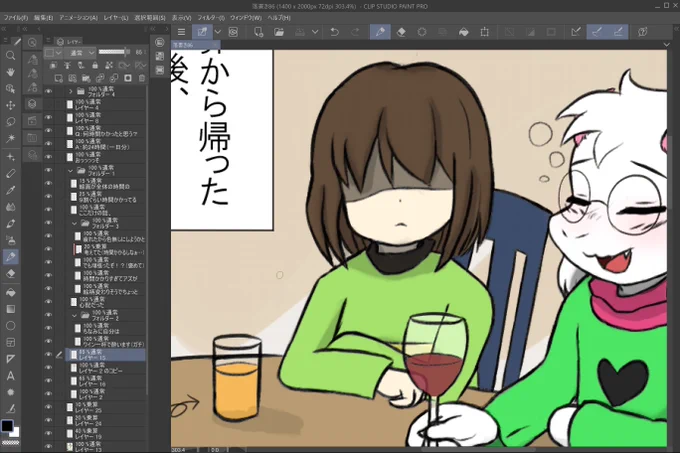Click the Pen icon highlighted in command bar
Screen dimensions: 680x453
coord(380,32)
